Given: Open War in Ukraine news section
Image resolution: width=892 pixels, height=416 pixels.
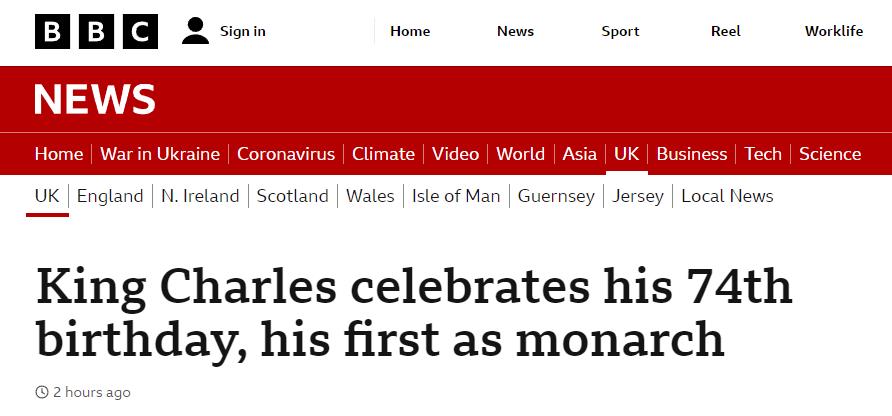Looking at the screenshot, I should click(160, 154).
